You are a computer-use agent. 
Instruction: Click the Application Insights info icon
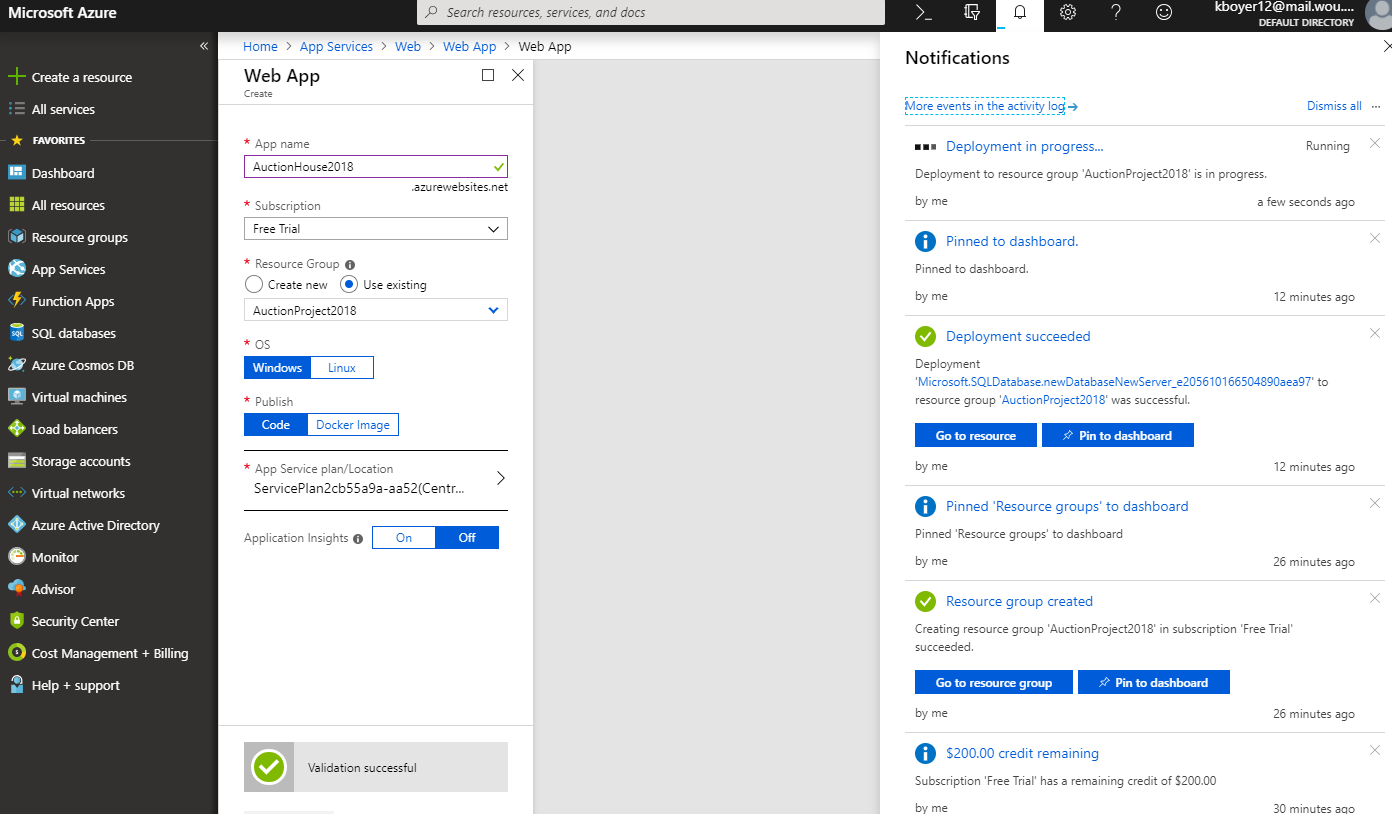pyautogui.click(x=358, y=539)
